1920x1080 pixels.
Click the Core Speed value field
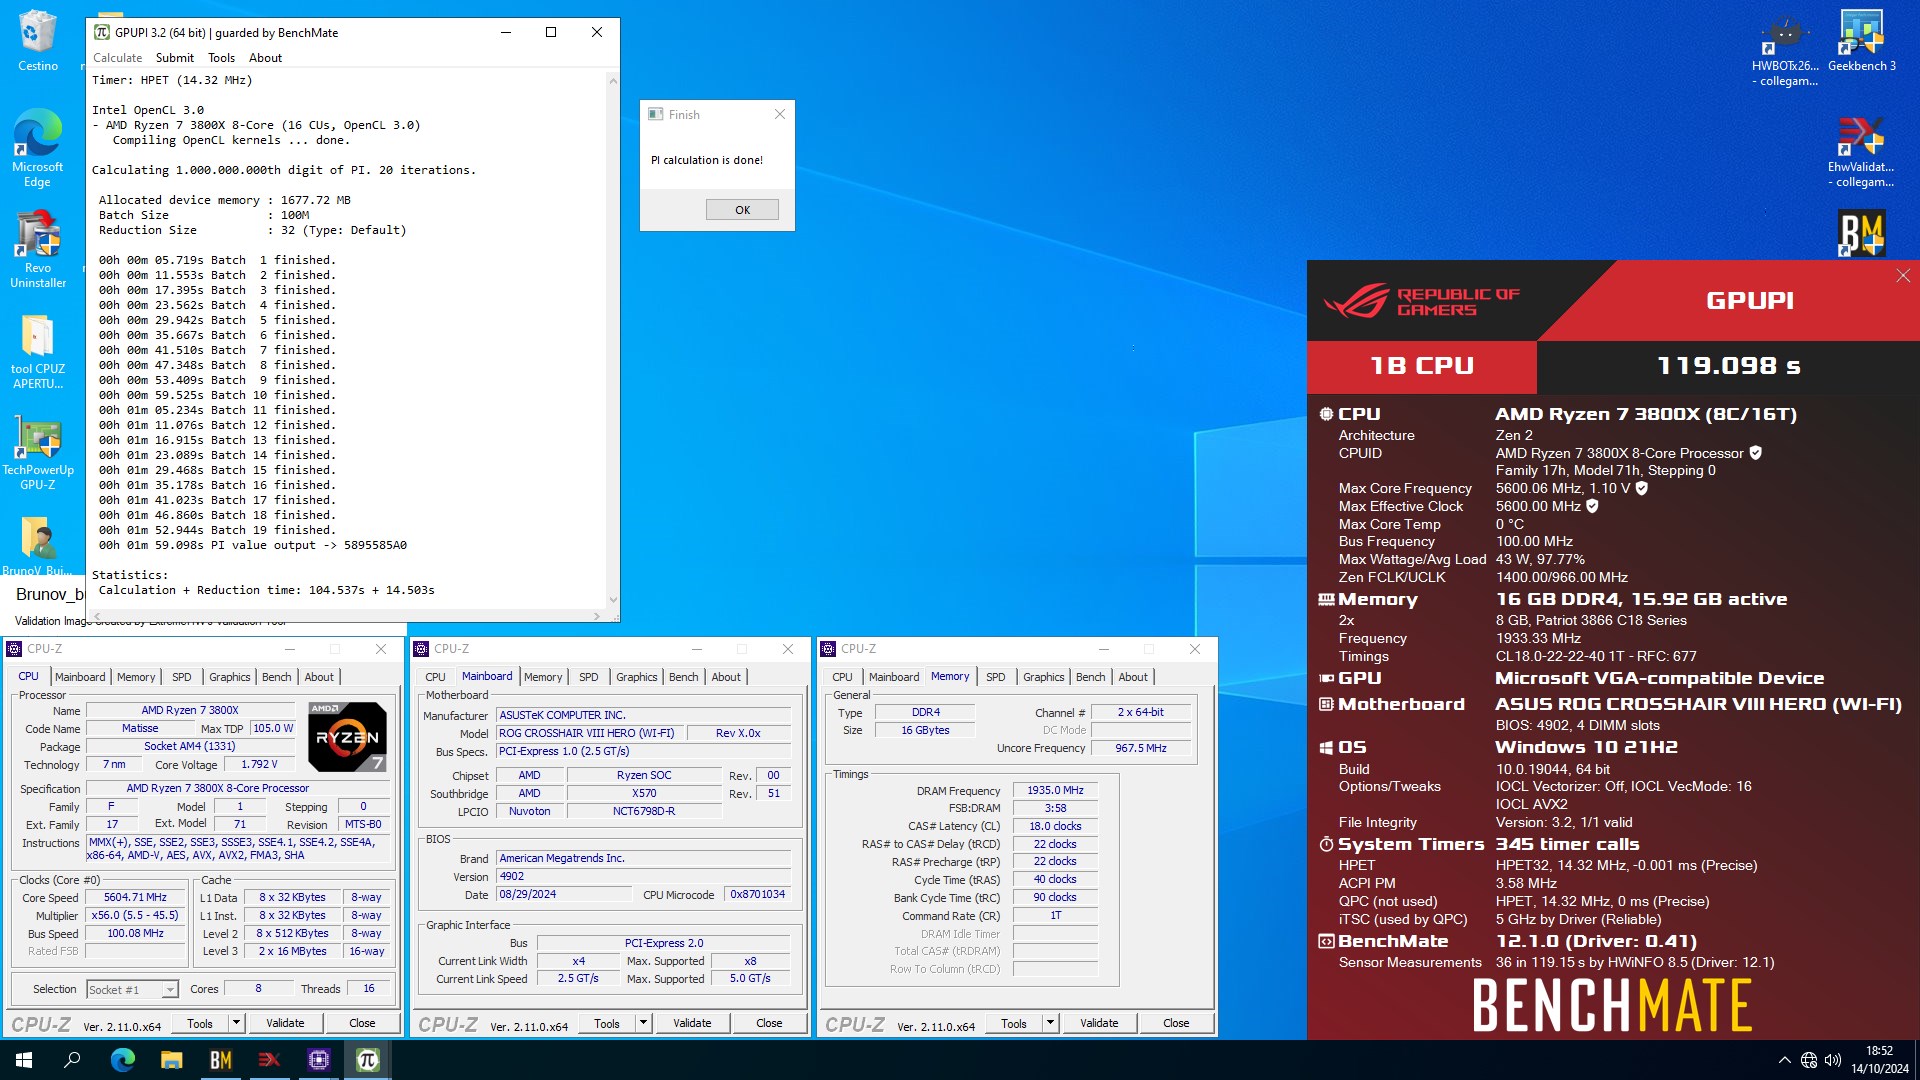(x=135, y=898)
